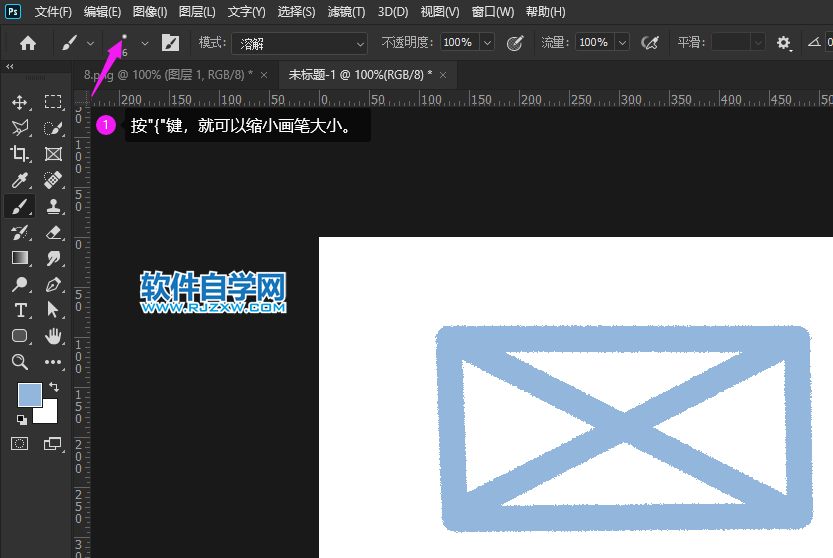
Task: Click the flow 100% input field
Action: click(595, 43)
